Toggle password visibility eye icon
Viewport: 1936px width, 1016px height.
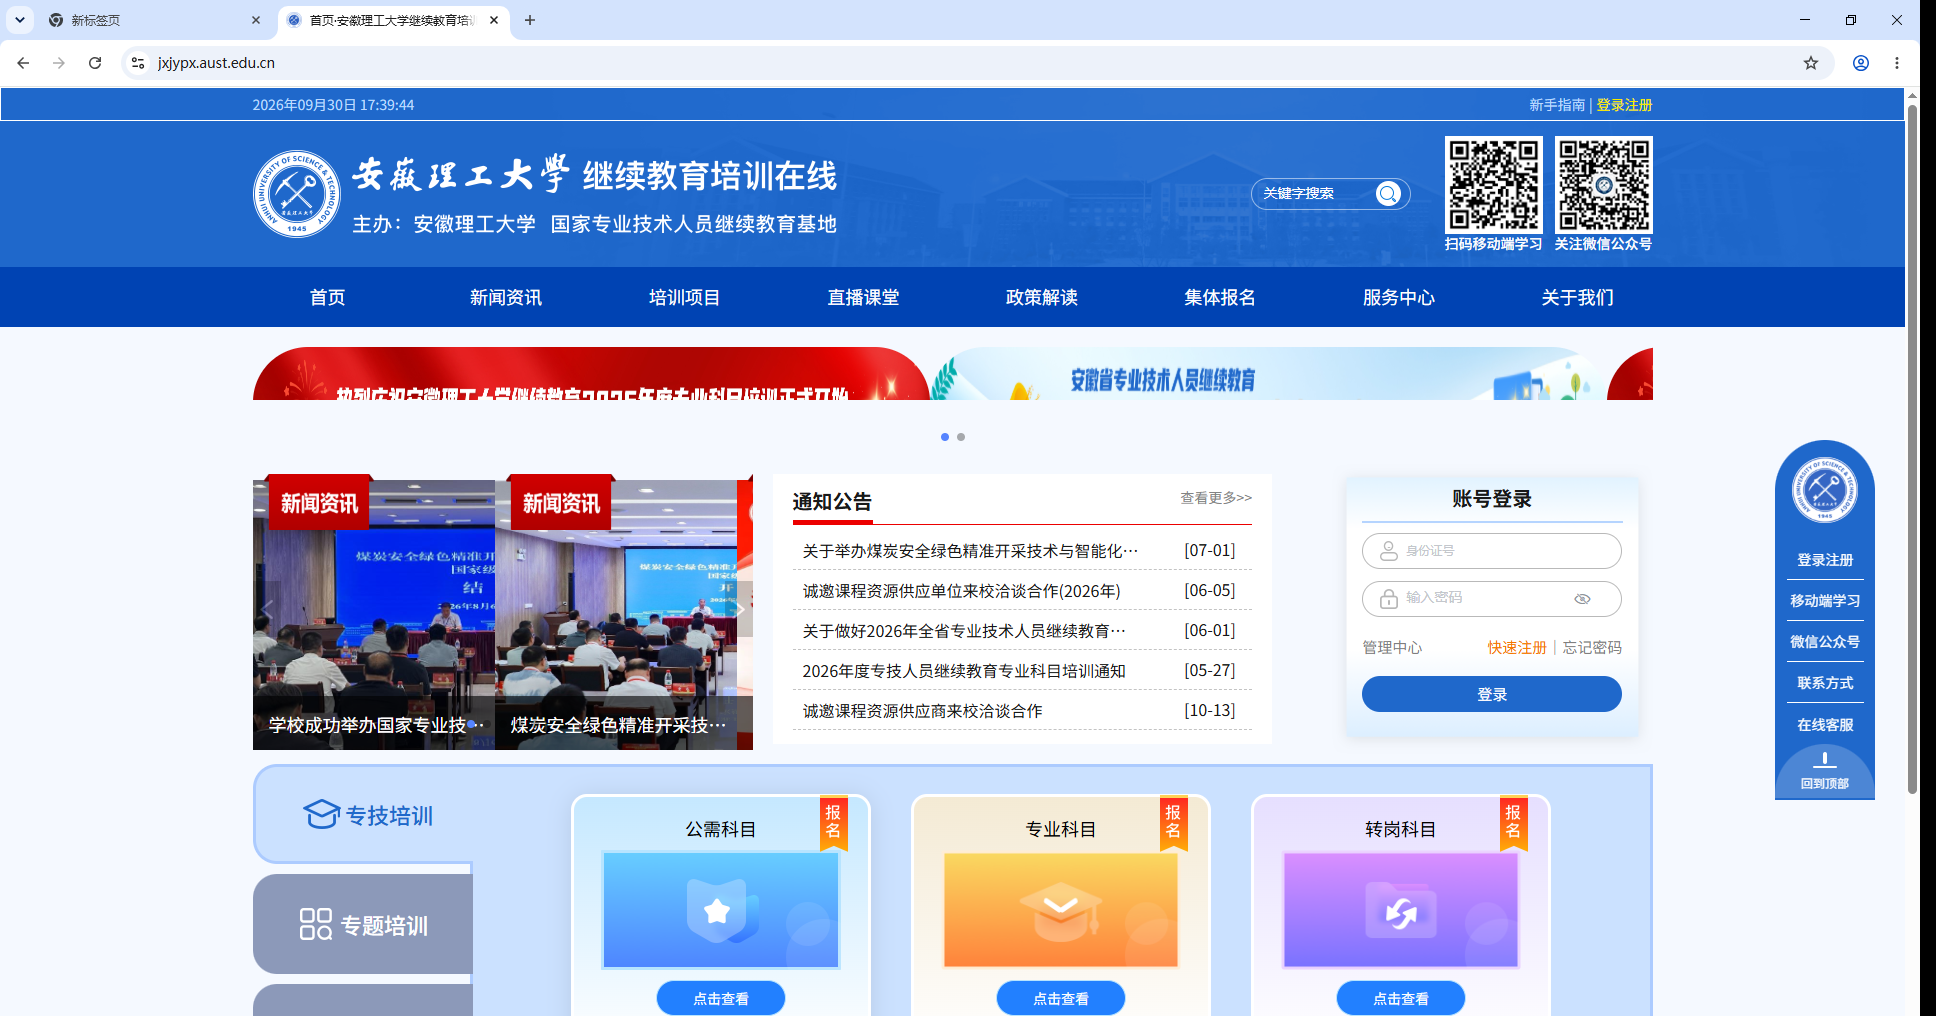click(x=1582, y=599)
